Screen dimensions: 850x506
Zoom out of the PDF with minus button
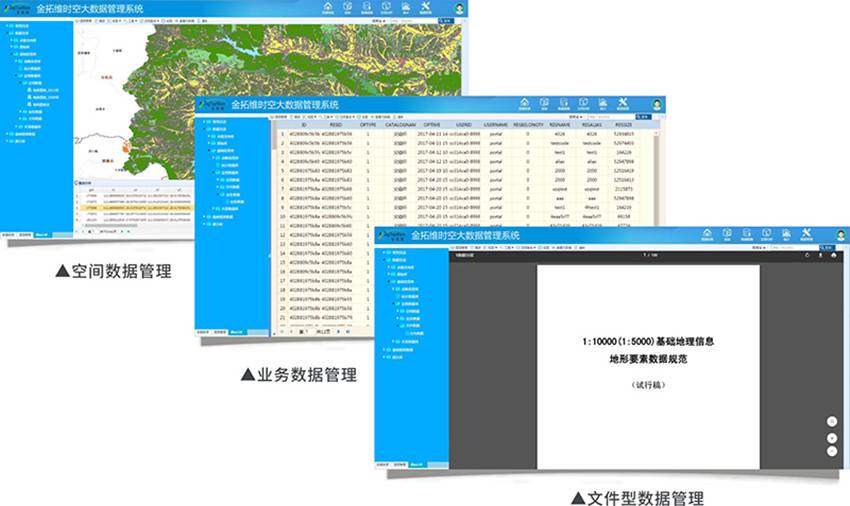[x=831, y=451]
